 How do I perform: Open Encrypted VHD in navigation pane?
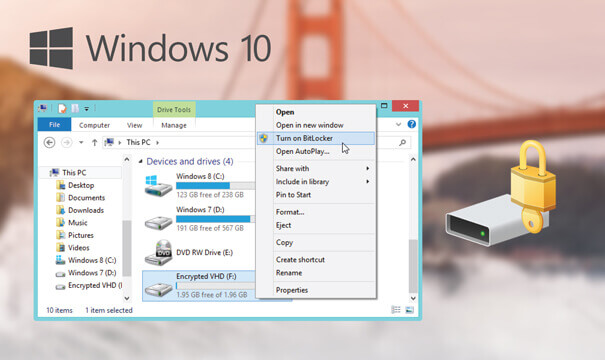(x=95, y=285)
